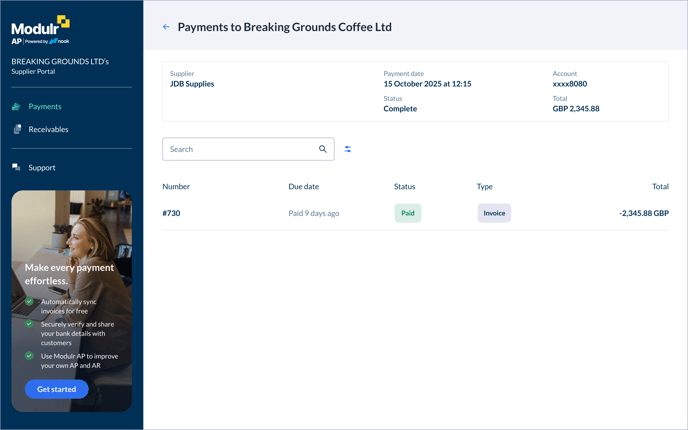Open Support in the sidebar

[x=42, y=168]
